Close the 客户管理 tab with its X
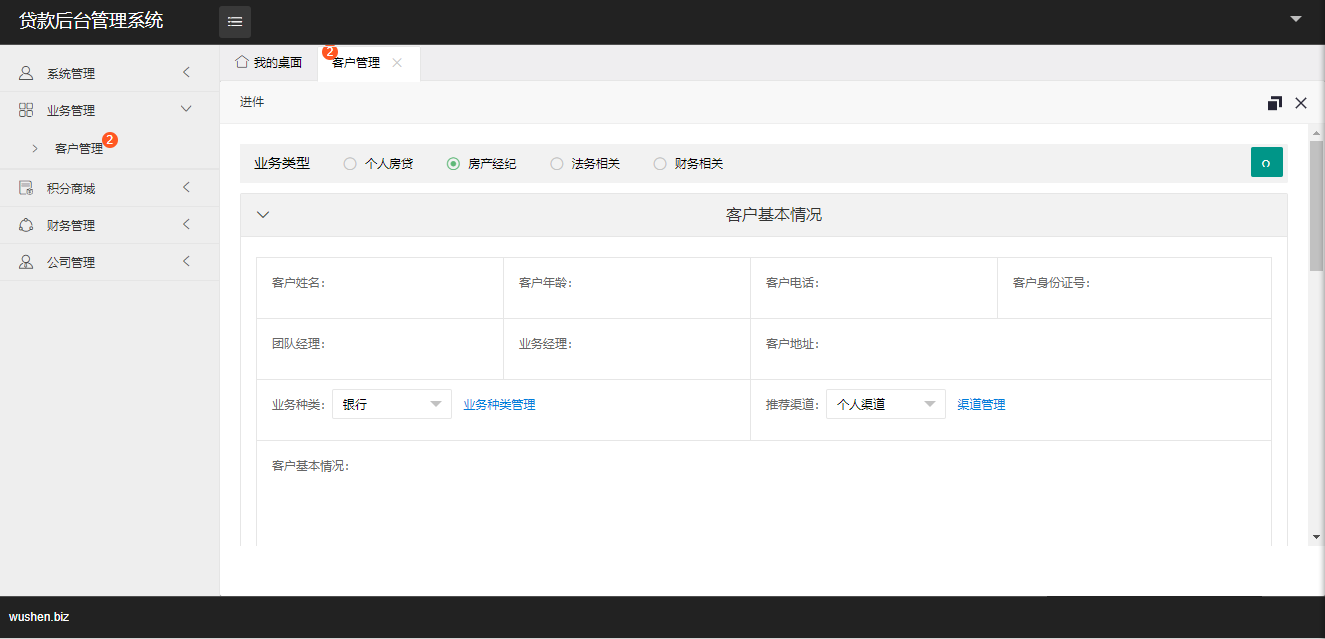Screen dimensions: 1325x639 397,63
